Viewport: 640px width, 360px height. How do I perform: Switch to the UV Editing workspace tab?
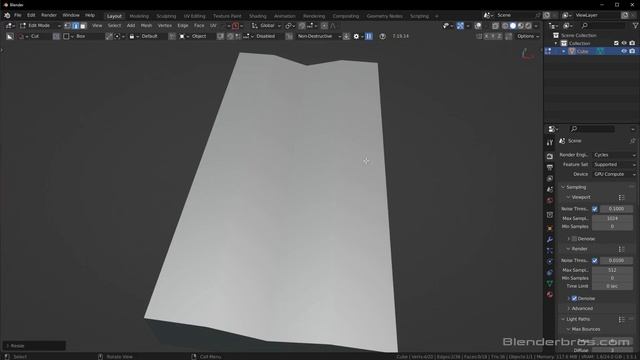[x=194, y=16]
